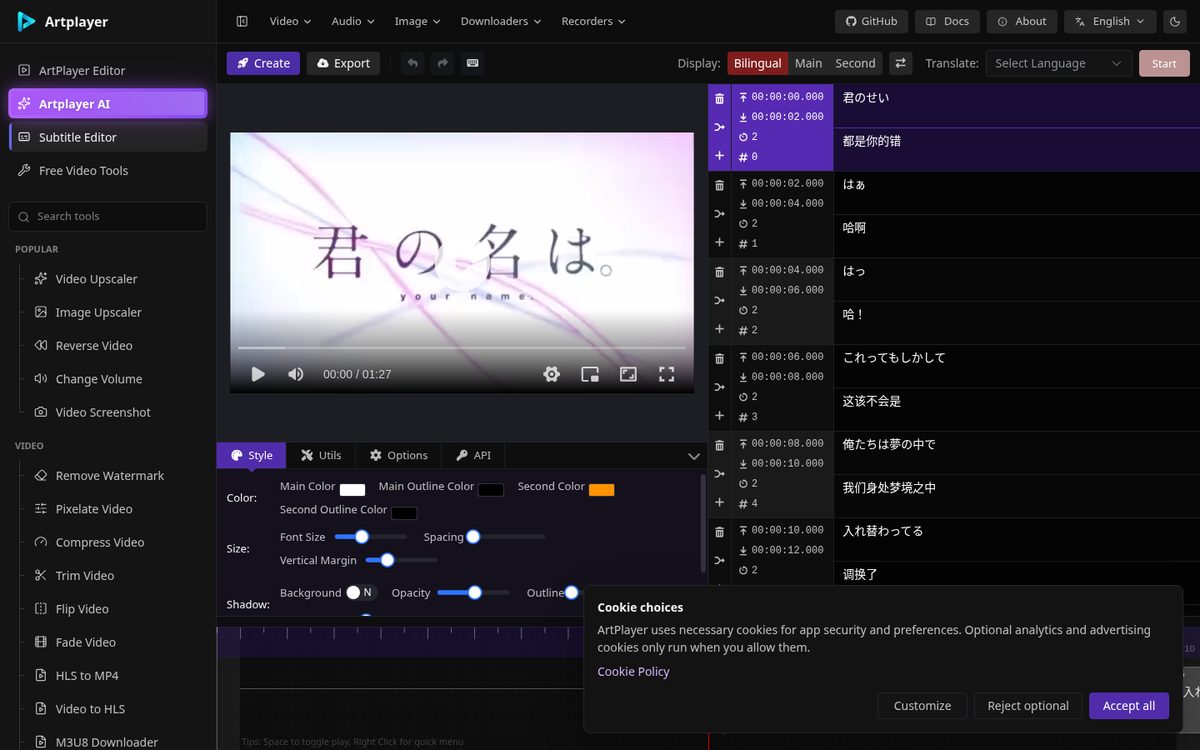The height and width of the screenshot is (750, 1200).
Task: Mute the video volume
Action: (296, 374)
